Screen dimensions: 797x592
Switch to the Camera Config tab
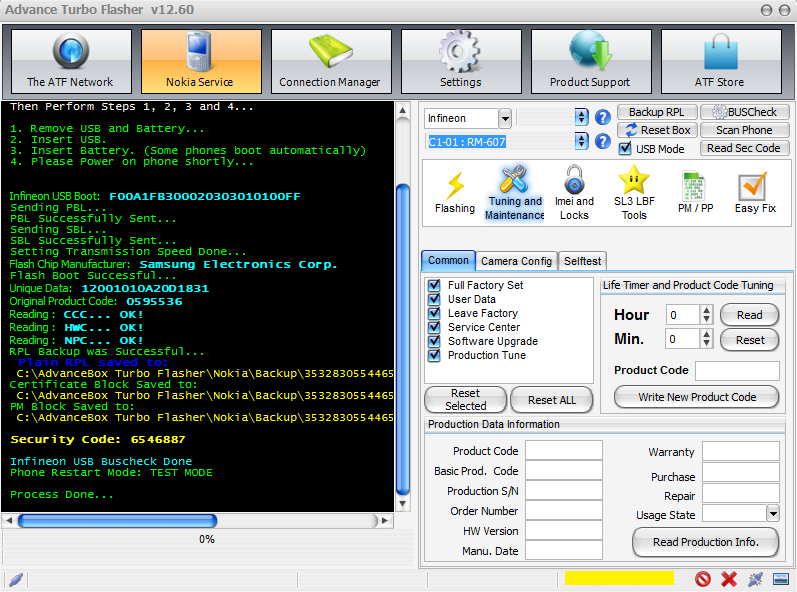pyautogui.click(x=516, y=261)
